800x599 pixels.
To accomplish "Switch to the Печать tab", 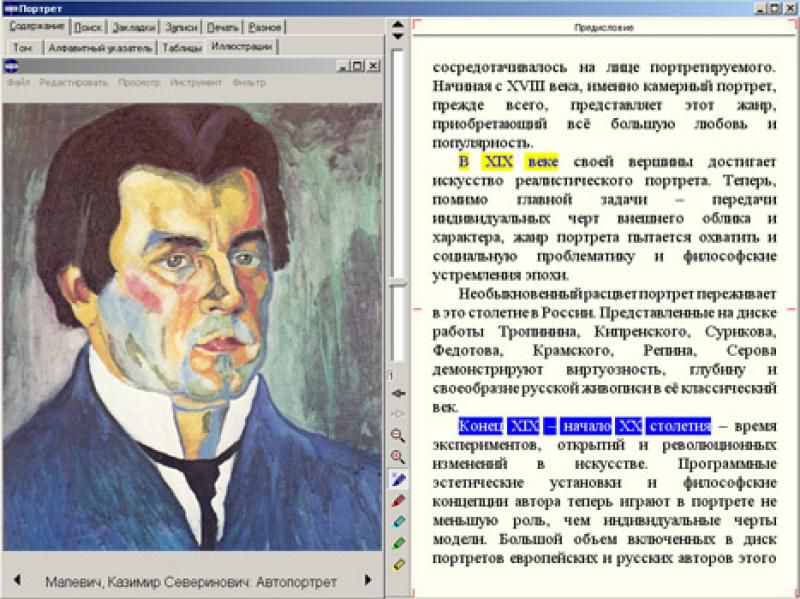I will pos(224,27).
